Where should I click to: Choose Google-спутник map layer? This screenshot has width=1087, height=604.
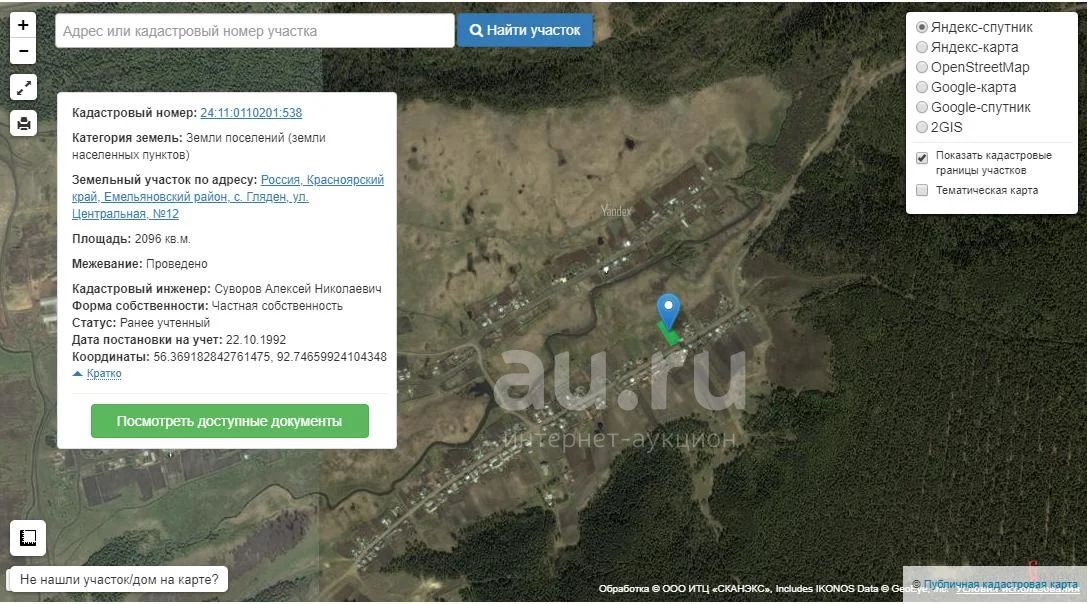[922, 107]
